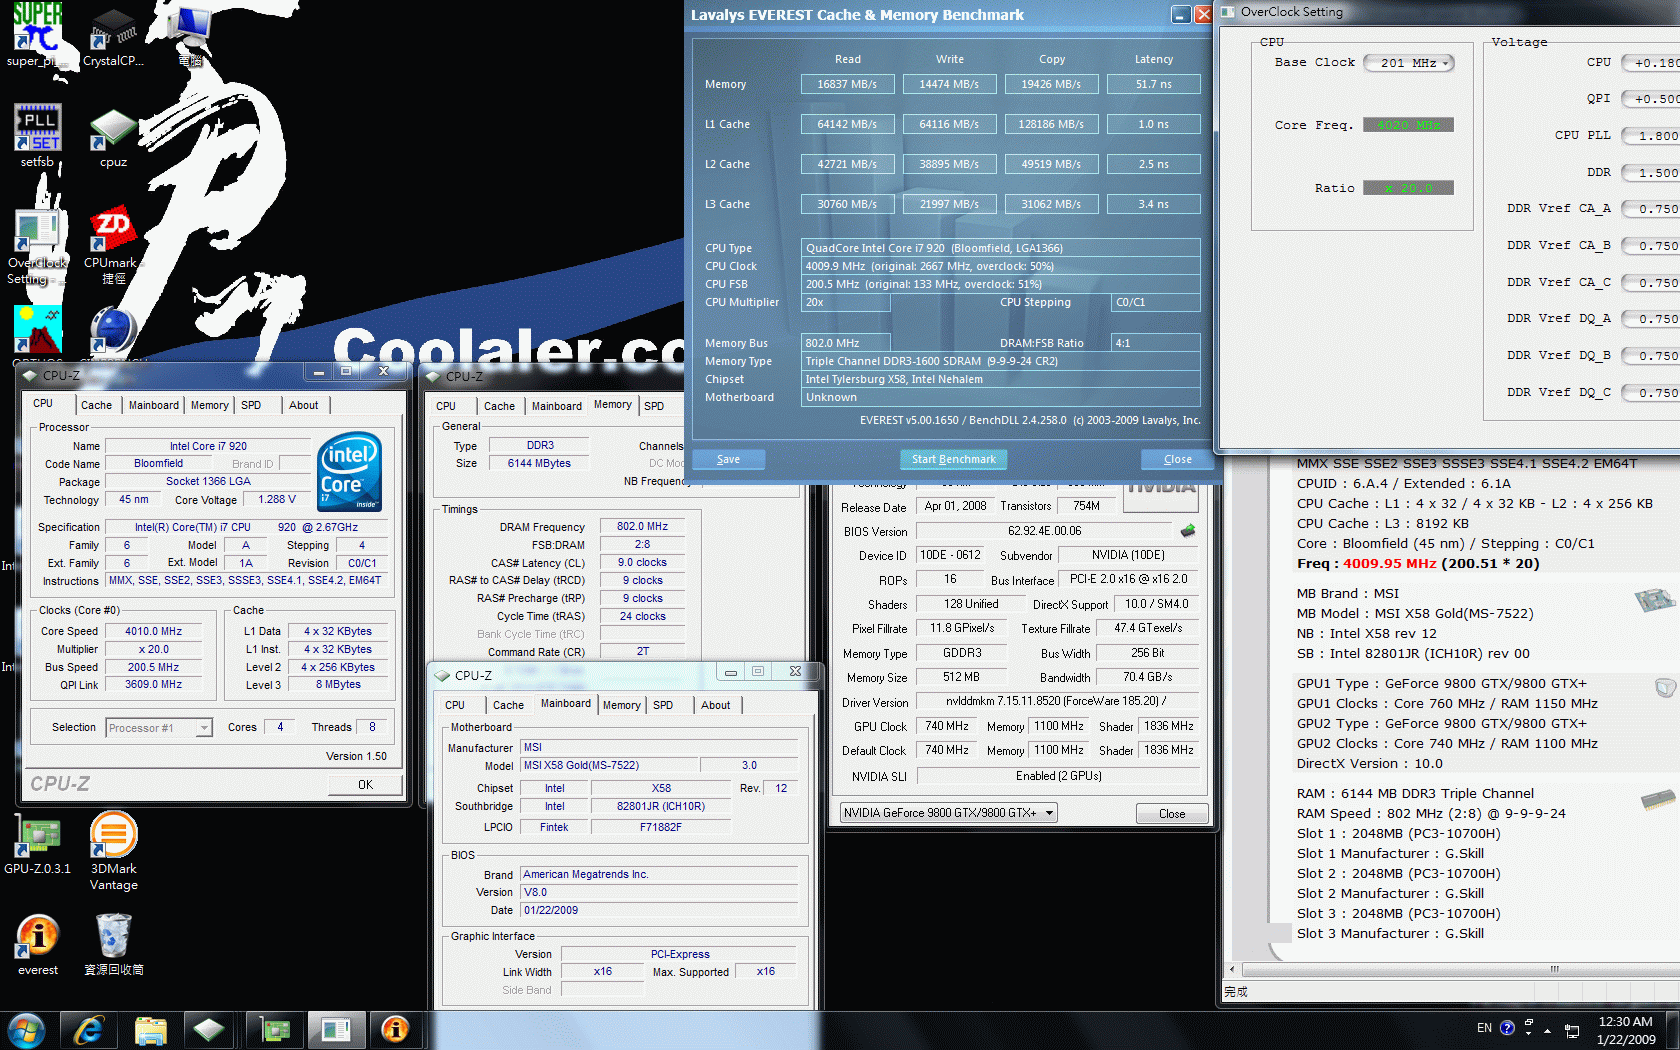
Task: Click the GPU chip image beside GPU1 Type
Action: point(1665,687)
